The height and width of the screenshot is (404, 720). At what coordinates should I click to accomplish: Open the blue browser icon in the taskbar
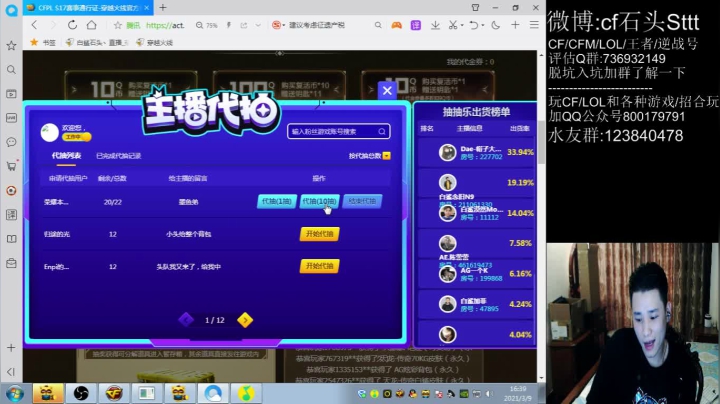point(213,393)
